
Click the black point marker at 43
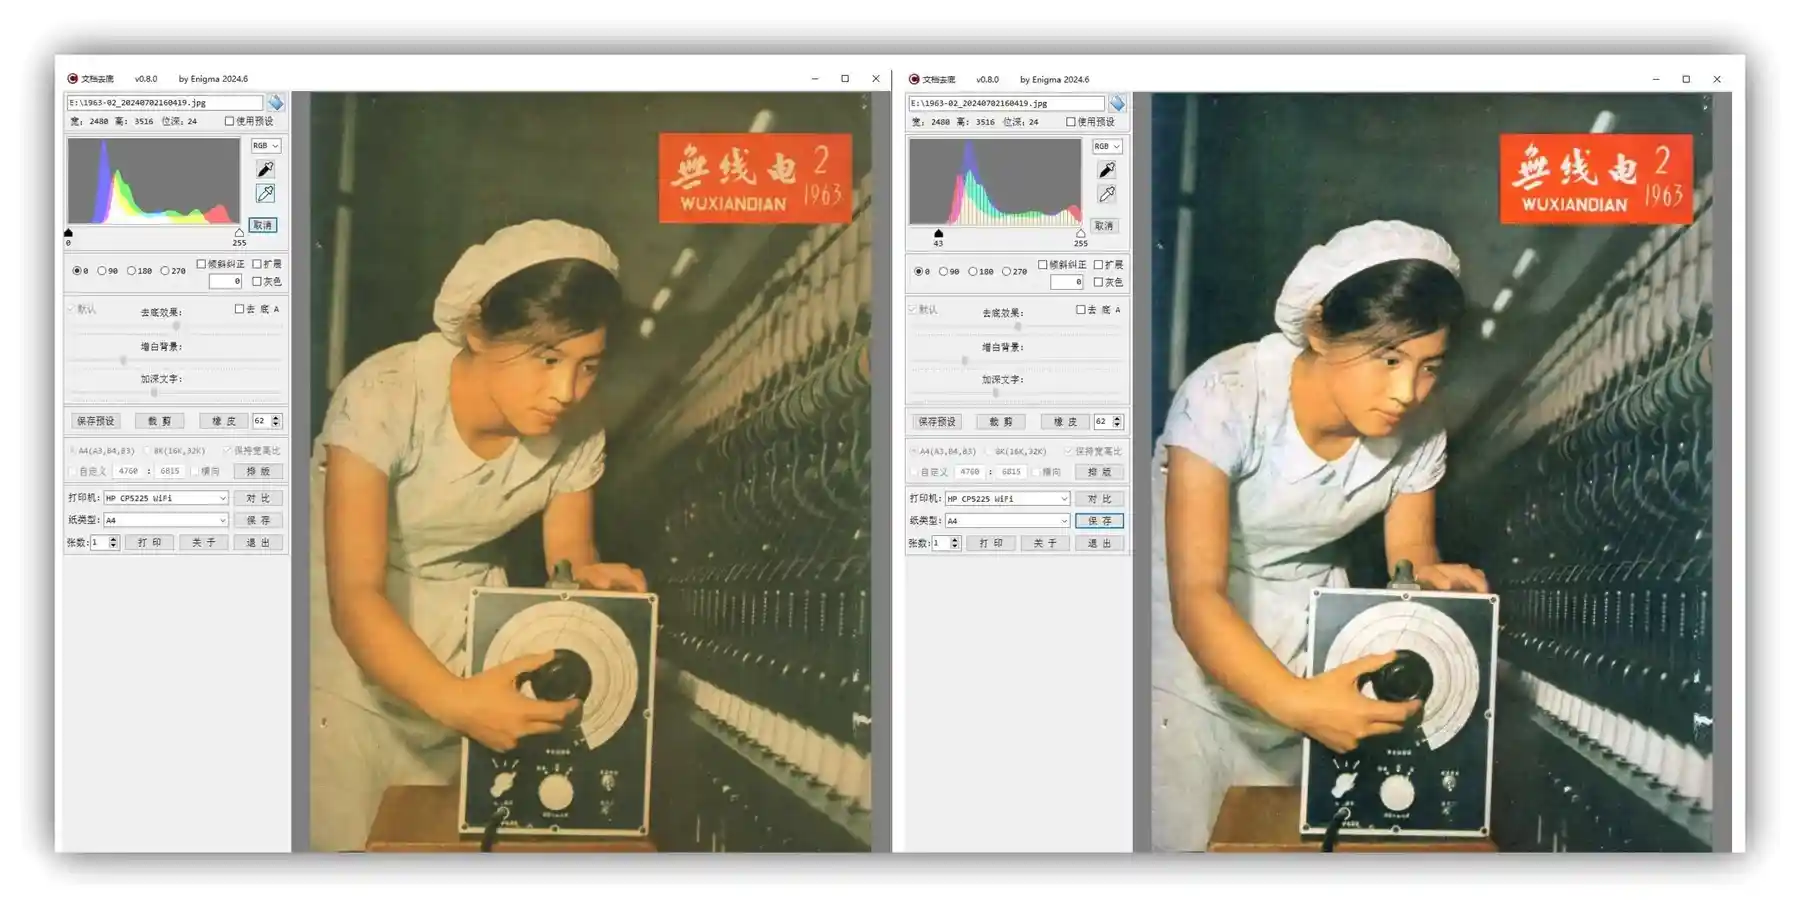[938, 234]
